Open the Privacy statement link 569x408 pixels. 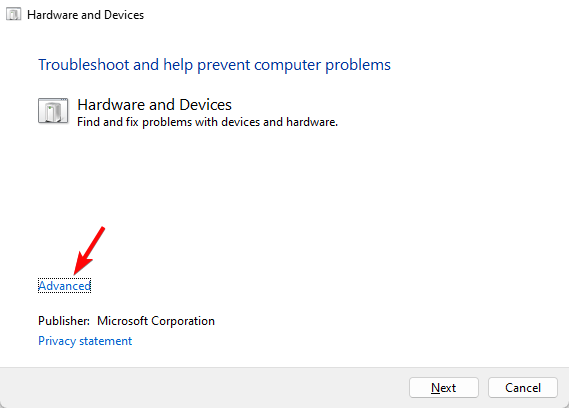pyautogui.click(x=85, y=341)
